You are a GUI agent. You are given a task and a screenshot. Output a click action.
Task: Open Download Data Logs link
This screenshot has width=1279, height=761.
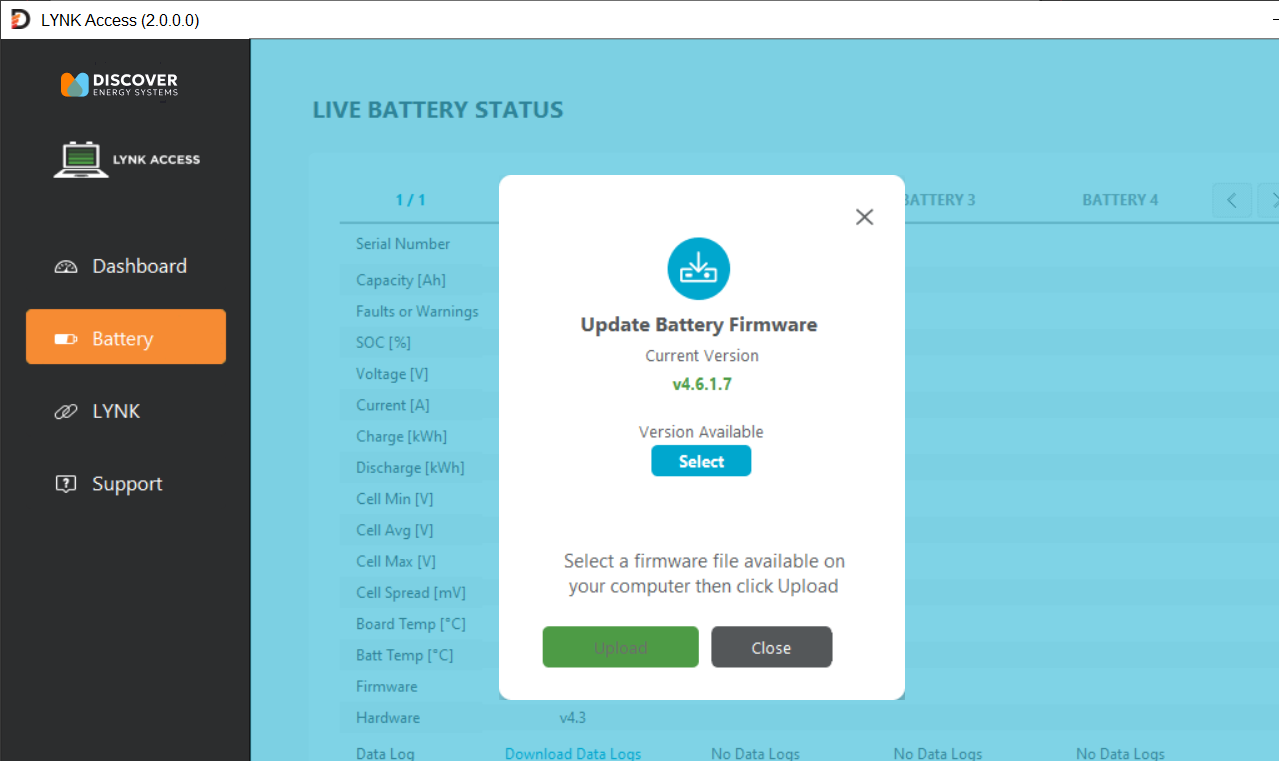click(572, 753)
